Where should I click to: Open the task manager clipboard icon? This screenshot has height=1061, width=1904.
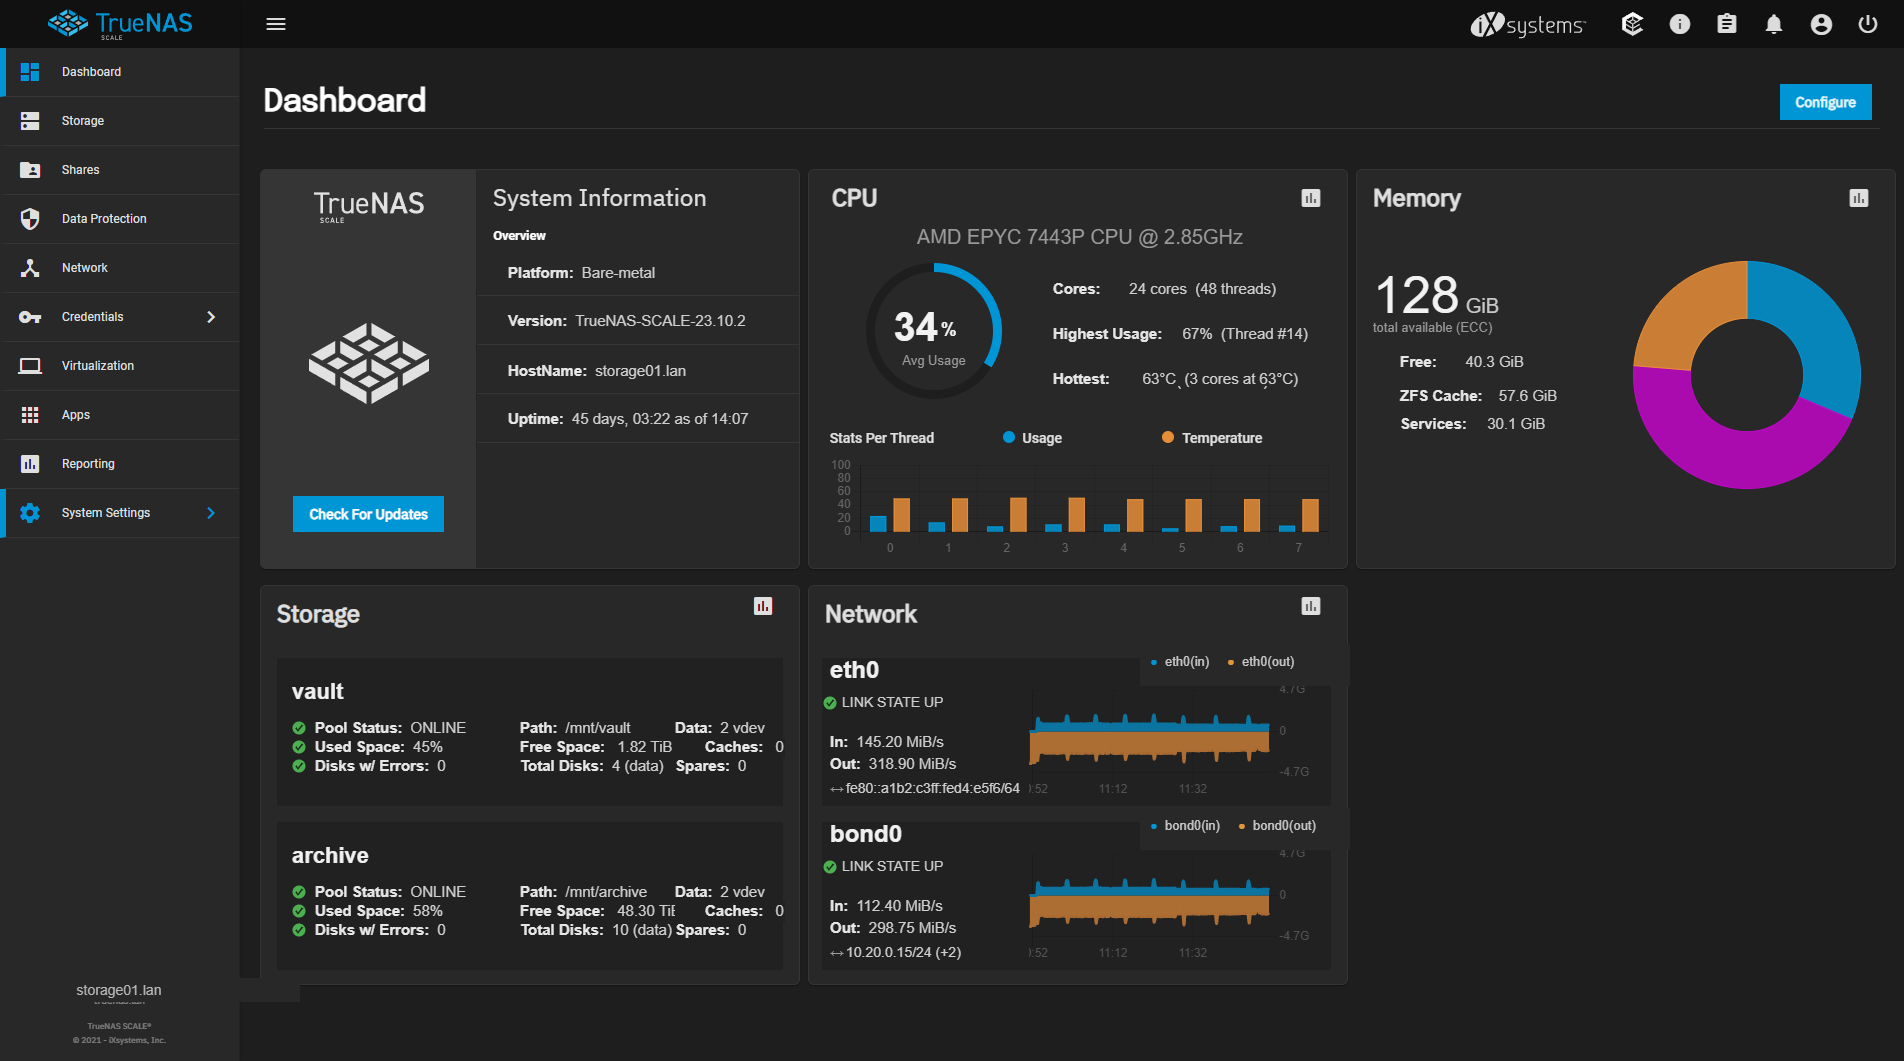(1726, 24)
